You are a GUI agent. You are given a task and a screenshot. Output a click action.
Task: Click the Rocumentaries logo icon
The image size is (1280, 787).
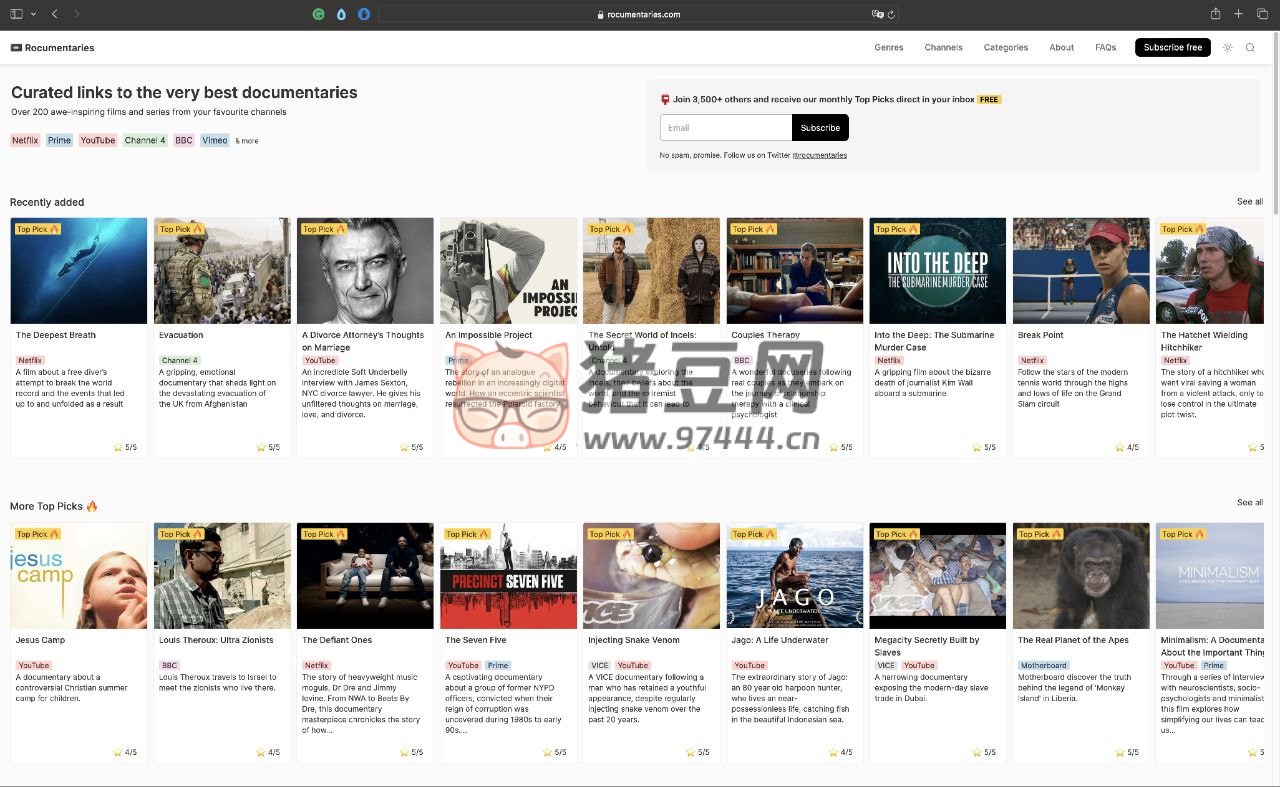click(15, 47)
